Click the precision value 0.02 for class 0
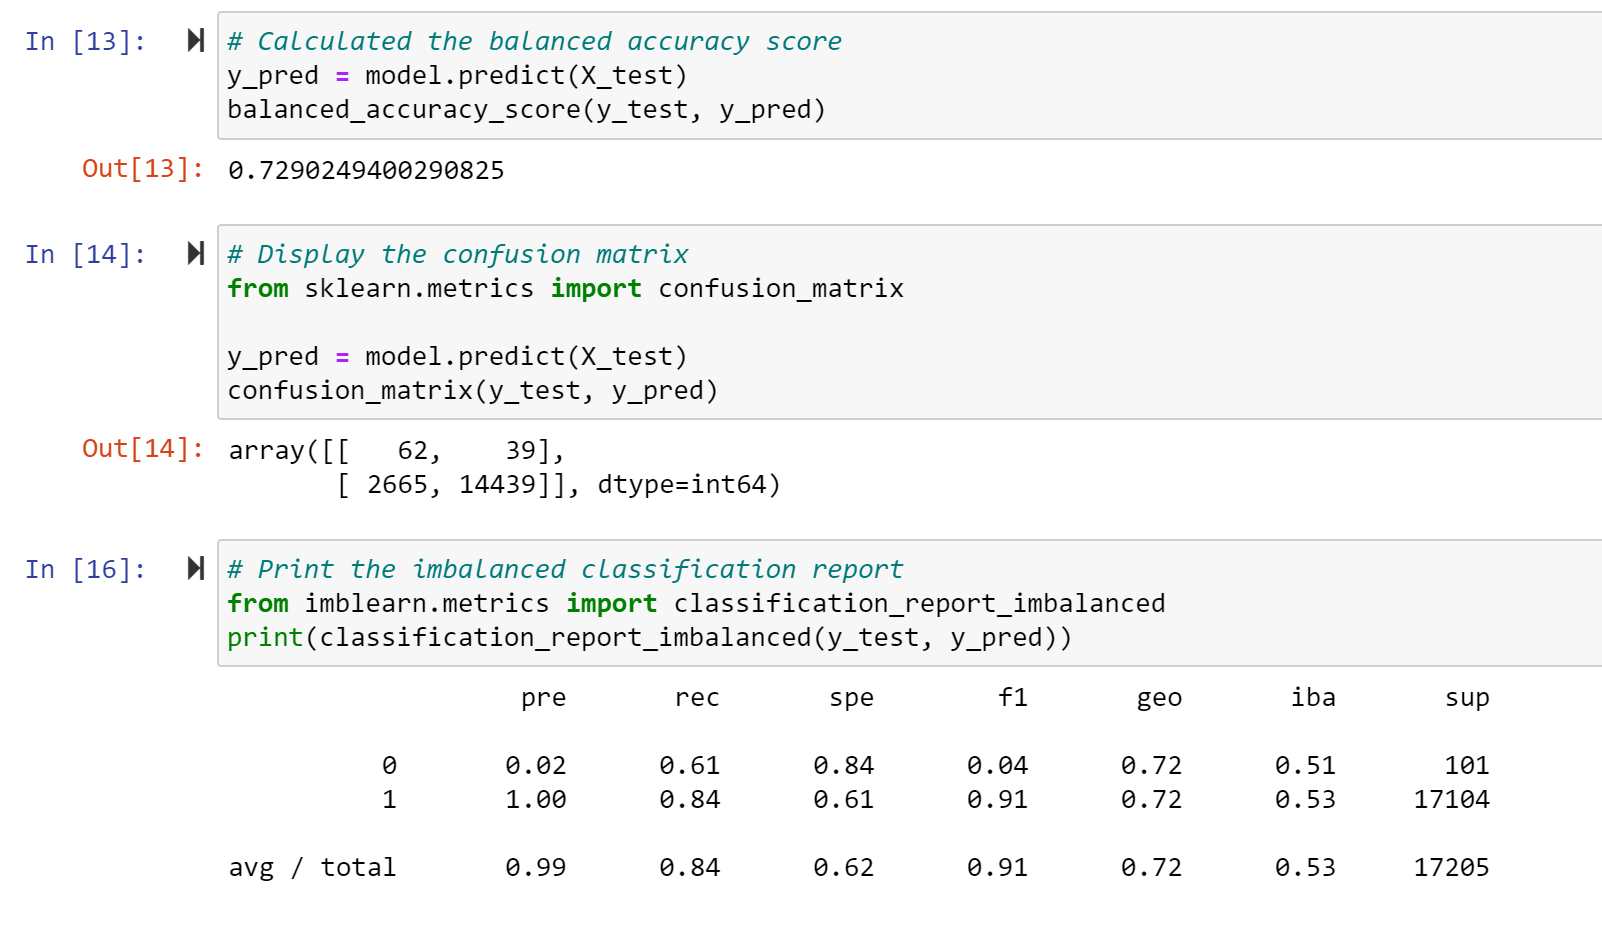 [x=535, y=765]
